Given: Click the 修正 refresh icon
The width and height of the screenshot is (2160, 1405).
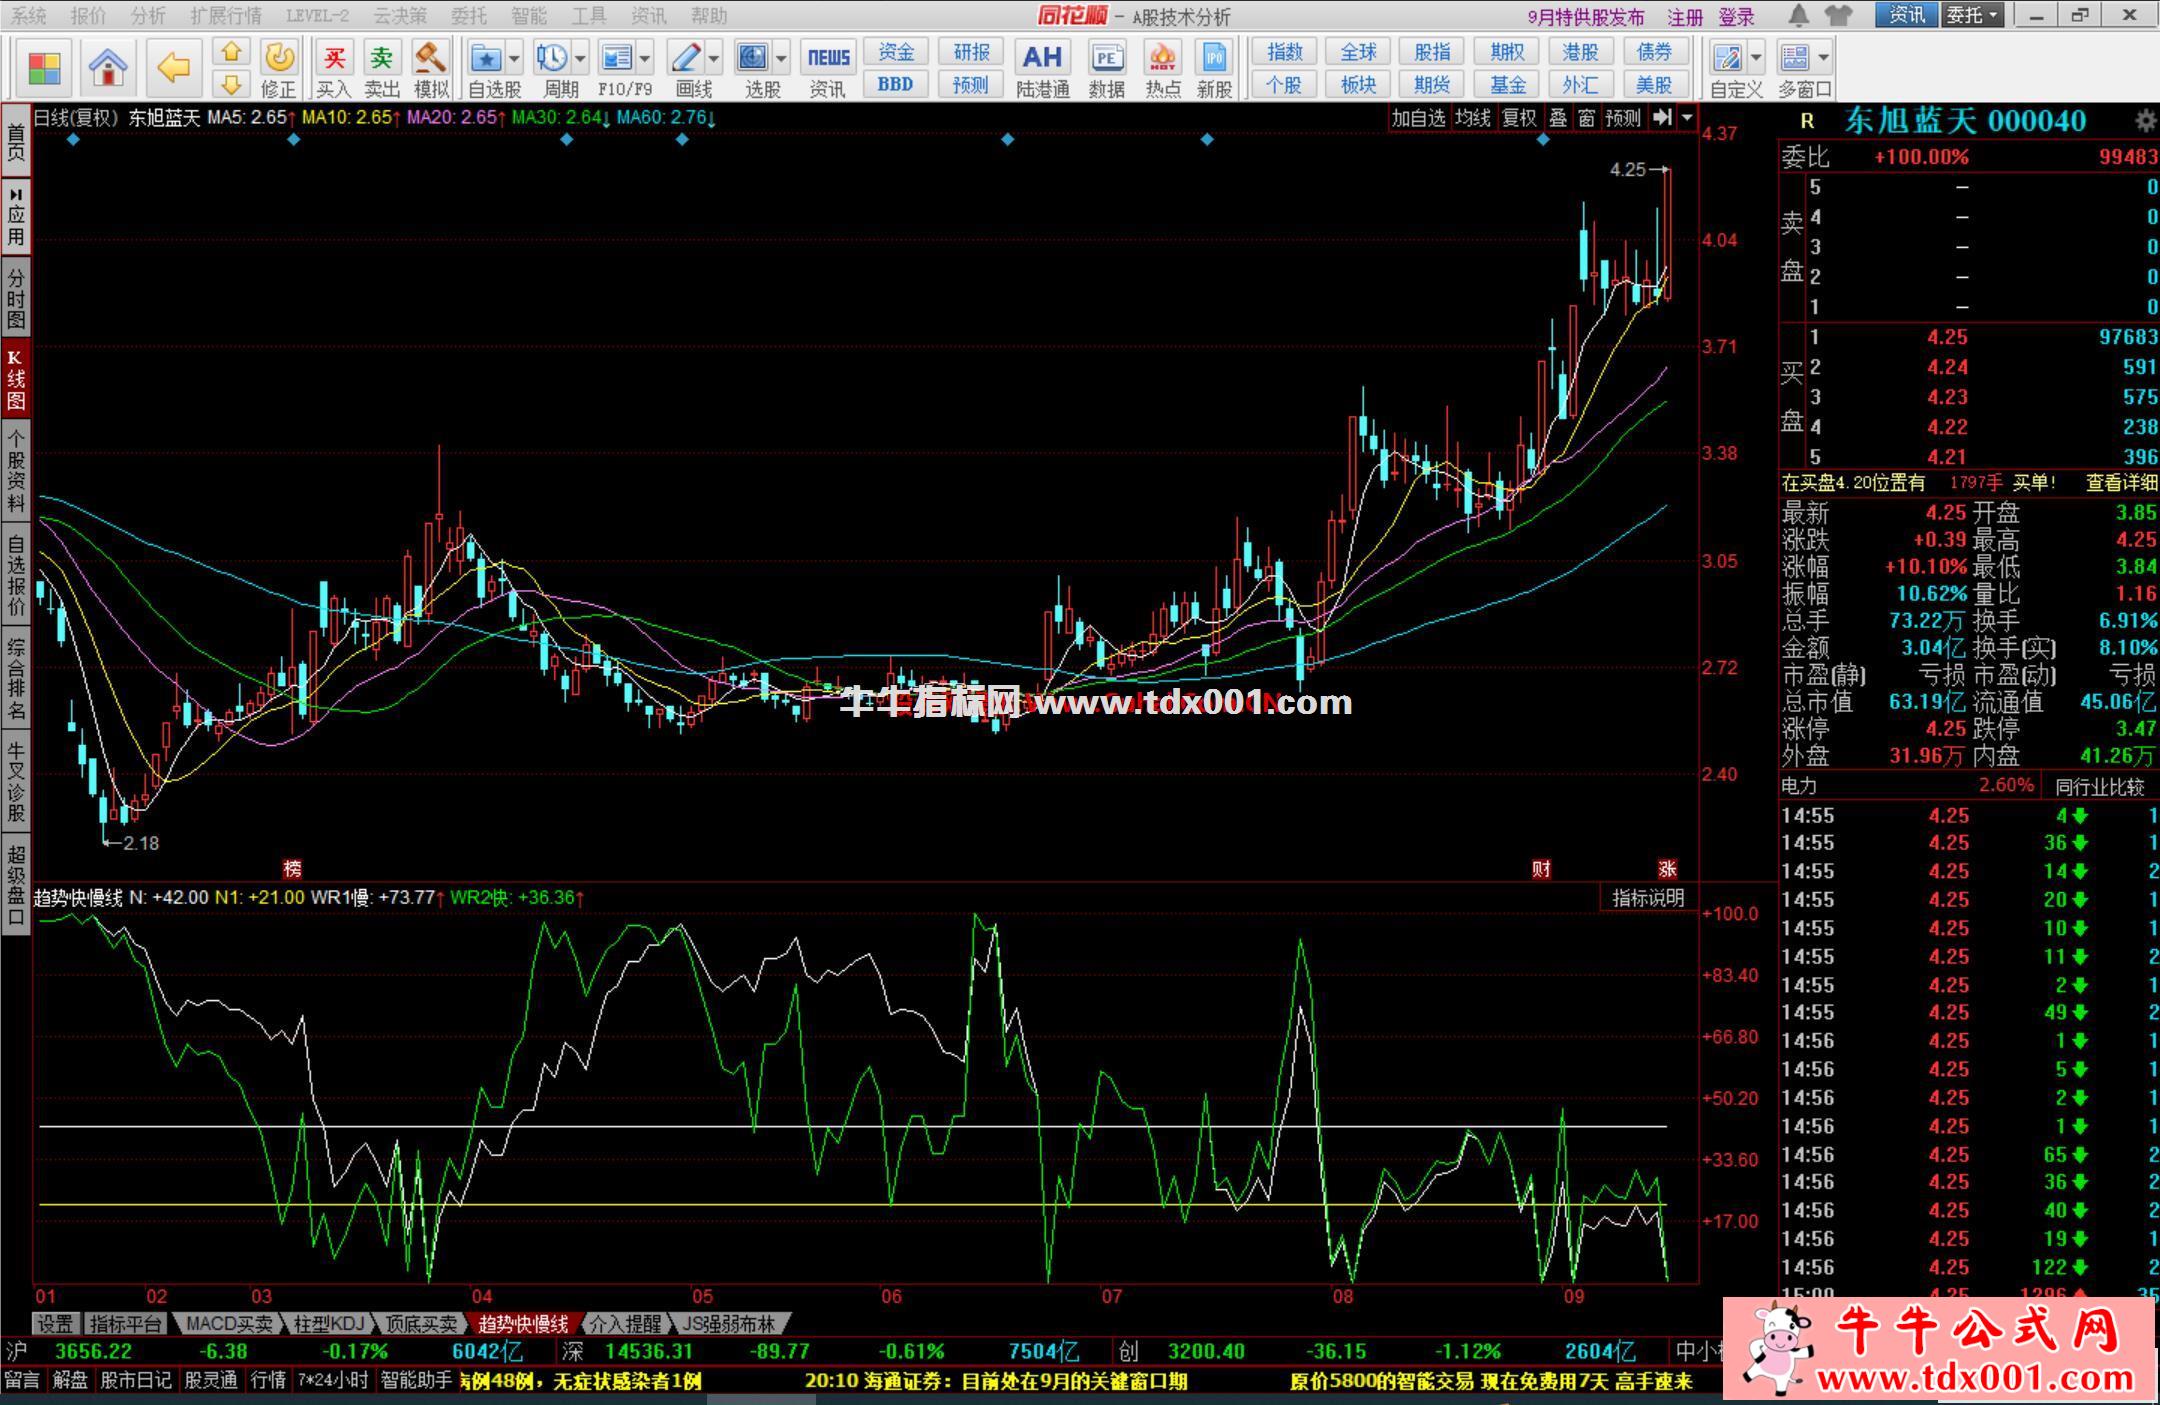Looking at the screenshot, I should (x=279, y=68).
